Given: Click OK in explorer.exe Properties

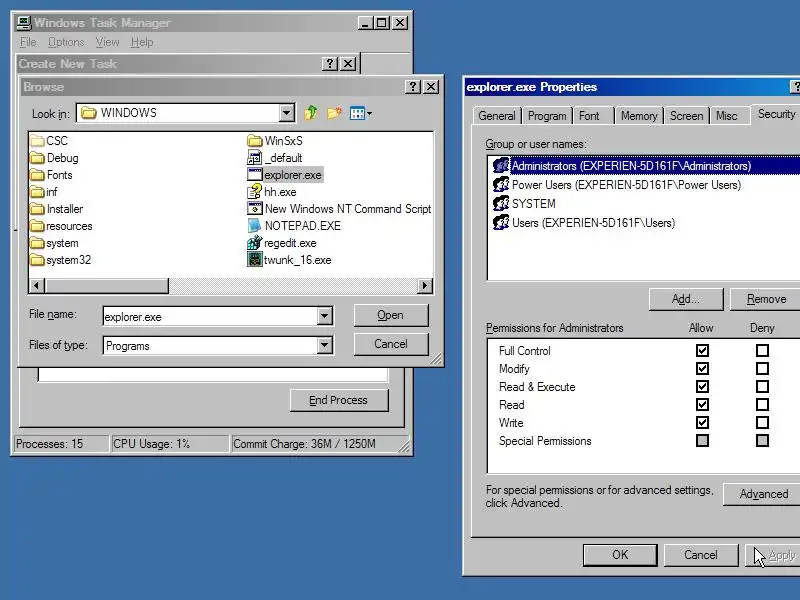Looking at the screenshot, I should (x=620, y=555).
